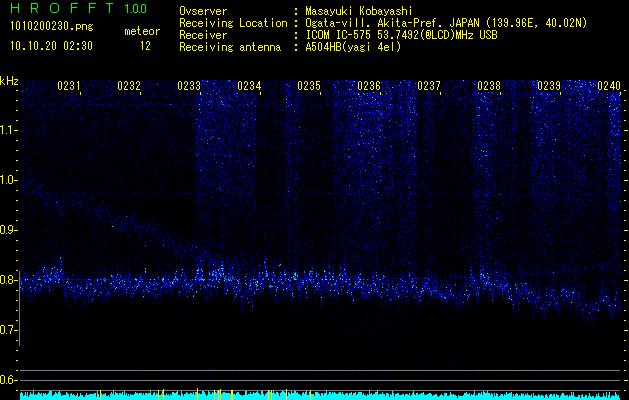The height and width of the screenshot is (400, 629).
Task: Click the 0239 time marker
Action: pos(549,86)
